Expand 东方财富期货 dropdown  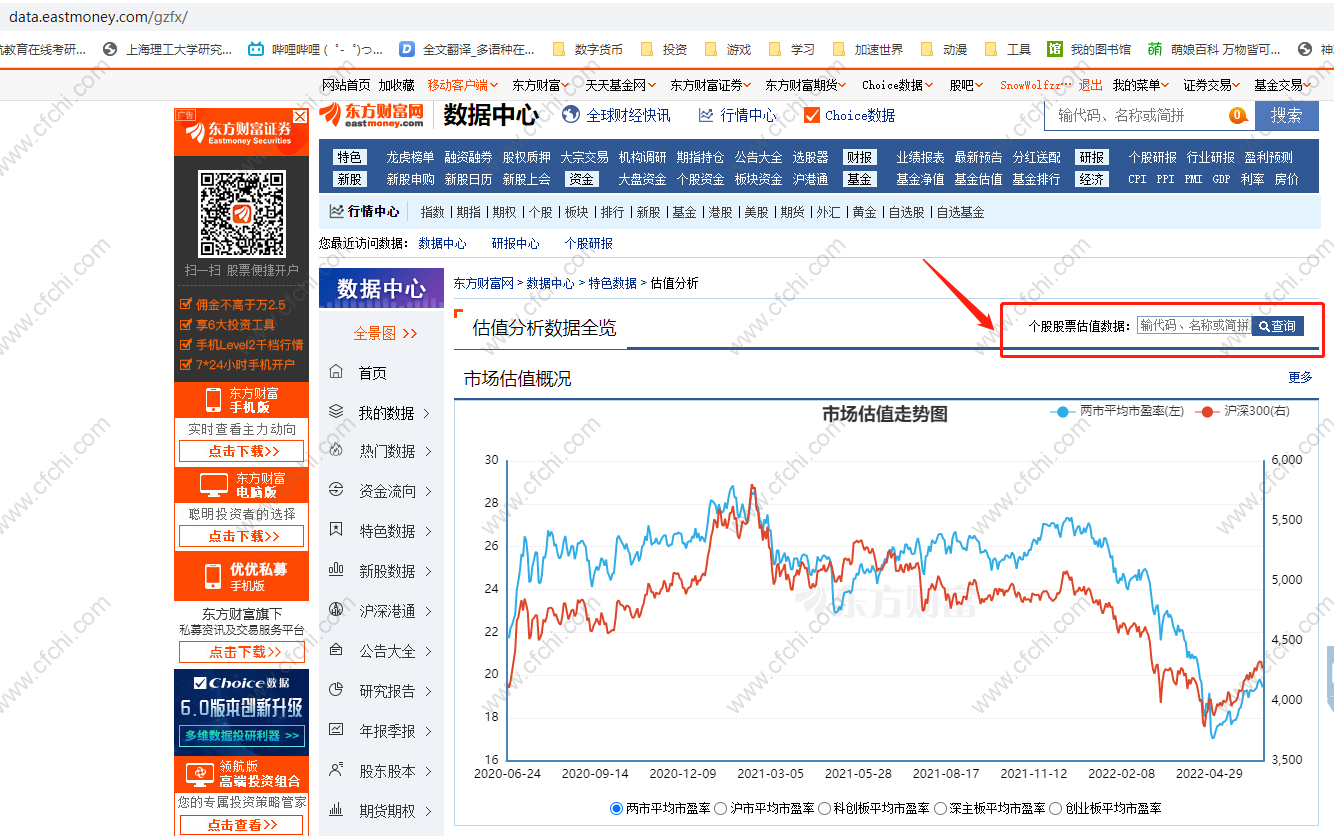[x=806, y=85]
